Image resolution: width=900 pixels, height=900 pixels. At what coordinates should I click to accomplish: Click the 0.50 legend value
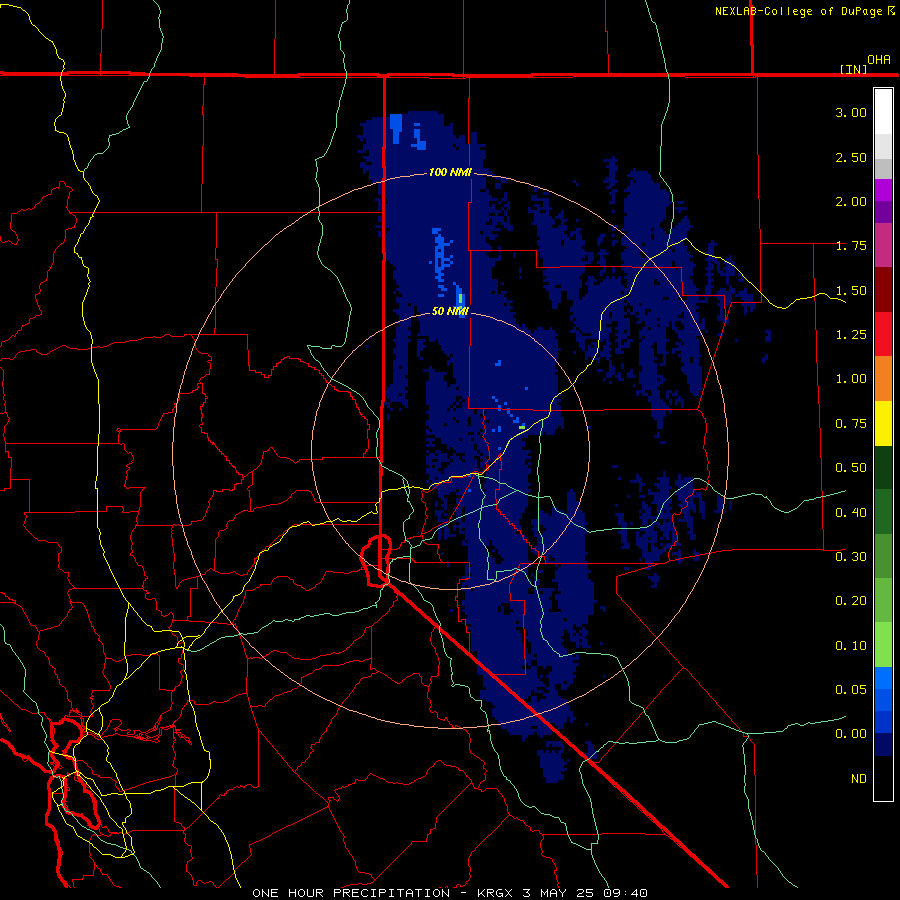851,468
